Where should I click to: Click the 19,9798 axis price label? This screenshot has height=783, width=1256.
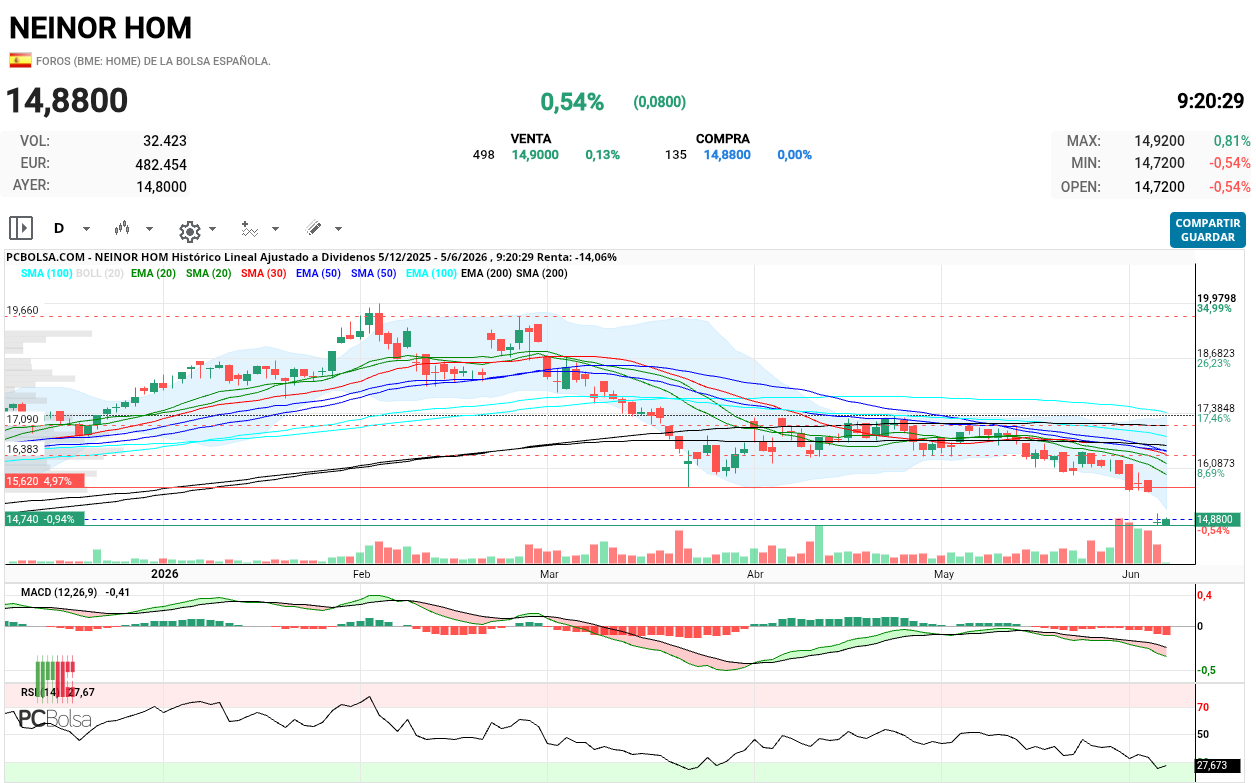pyautogui.click(x=1218, y=298)
